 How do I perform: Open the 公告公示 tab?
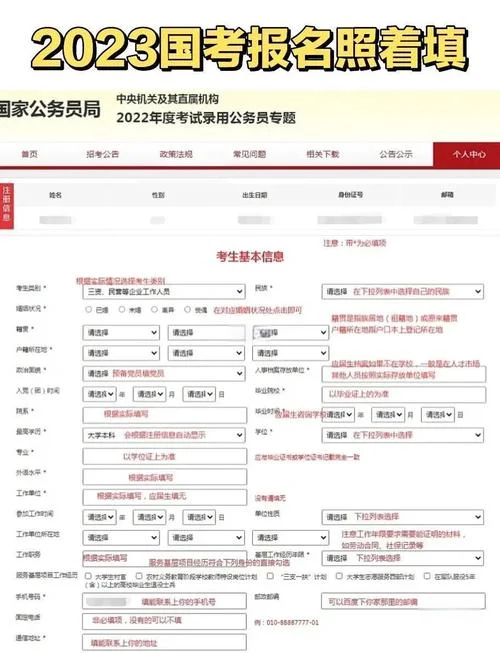click(x=396, y=154)
